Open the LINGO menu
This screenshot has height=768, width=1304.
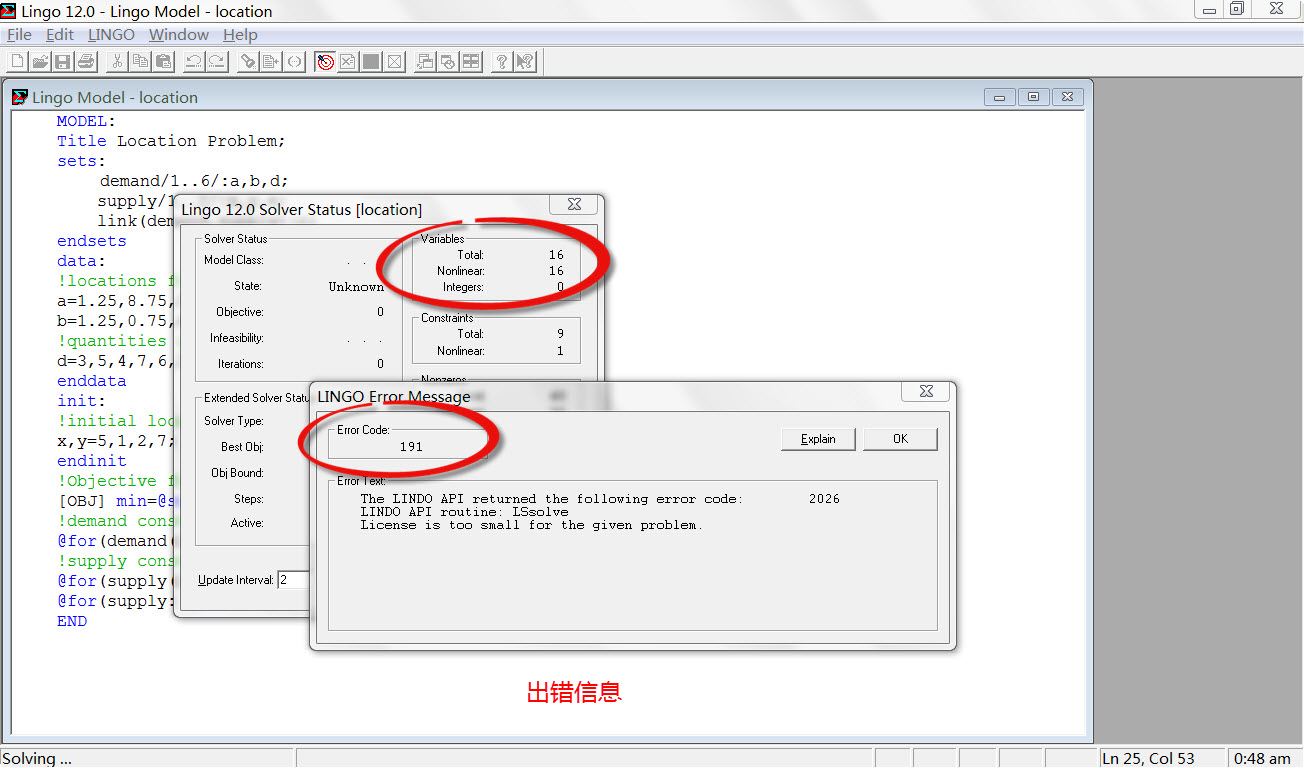pyautogui.click(x=111, y=35)
